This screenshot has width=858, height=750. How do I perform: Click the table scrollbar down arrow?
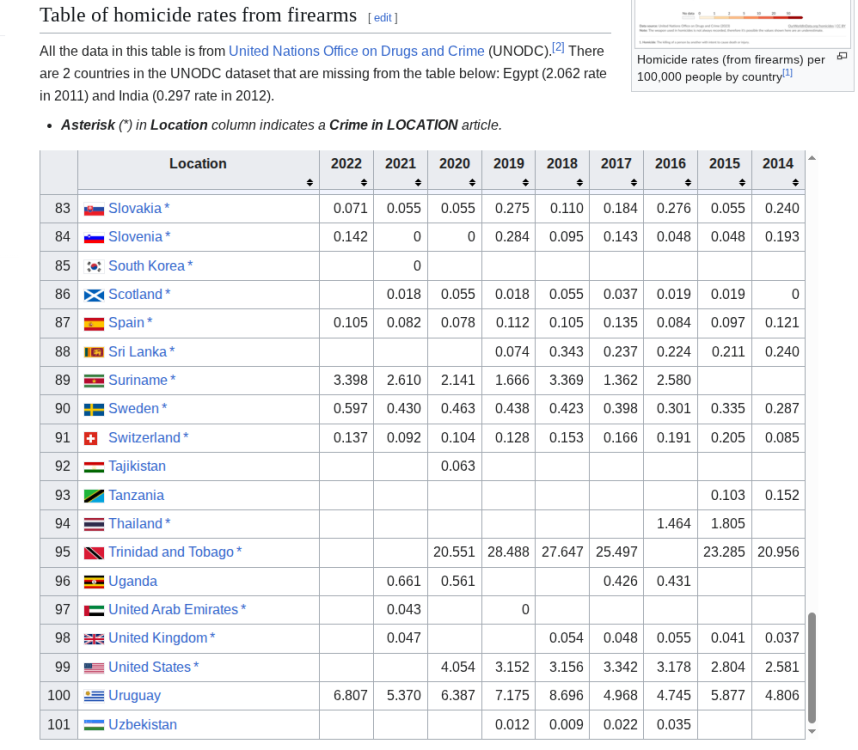(x=812, y=731)
